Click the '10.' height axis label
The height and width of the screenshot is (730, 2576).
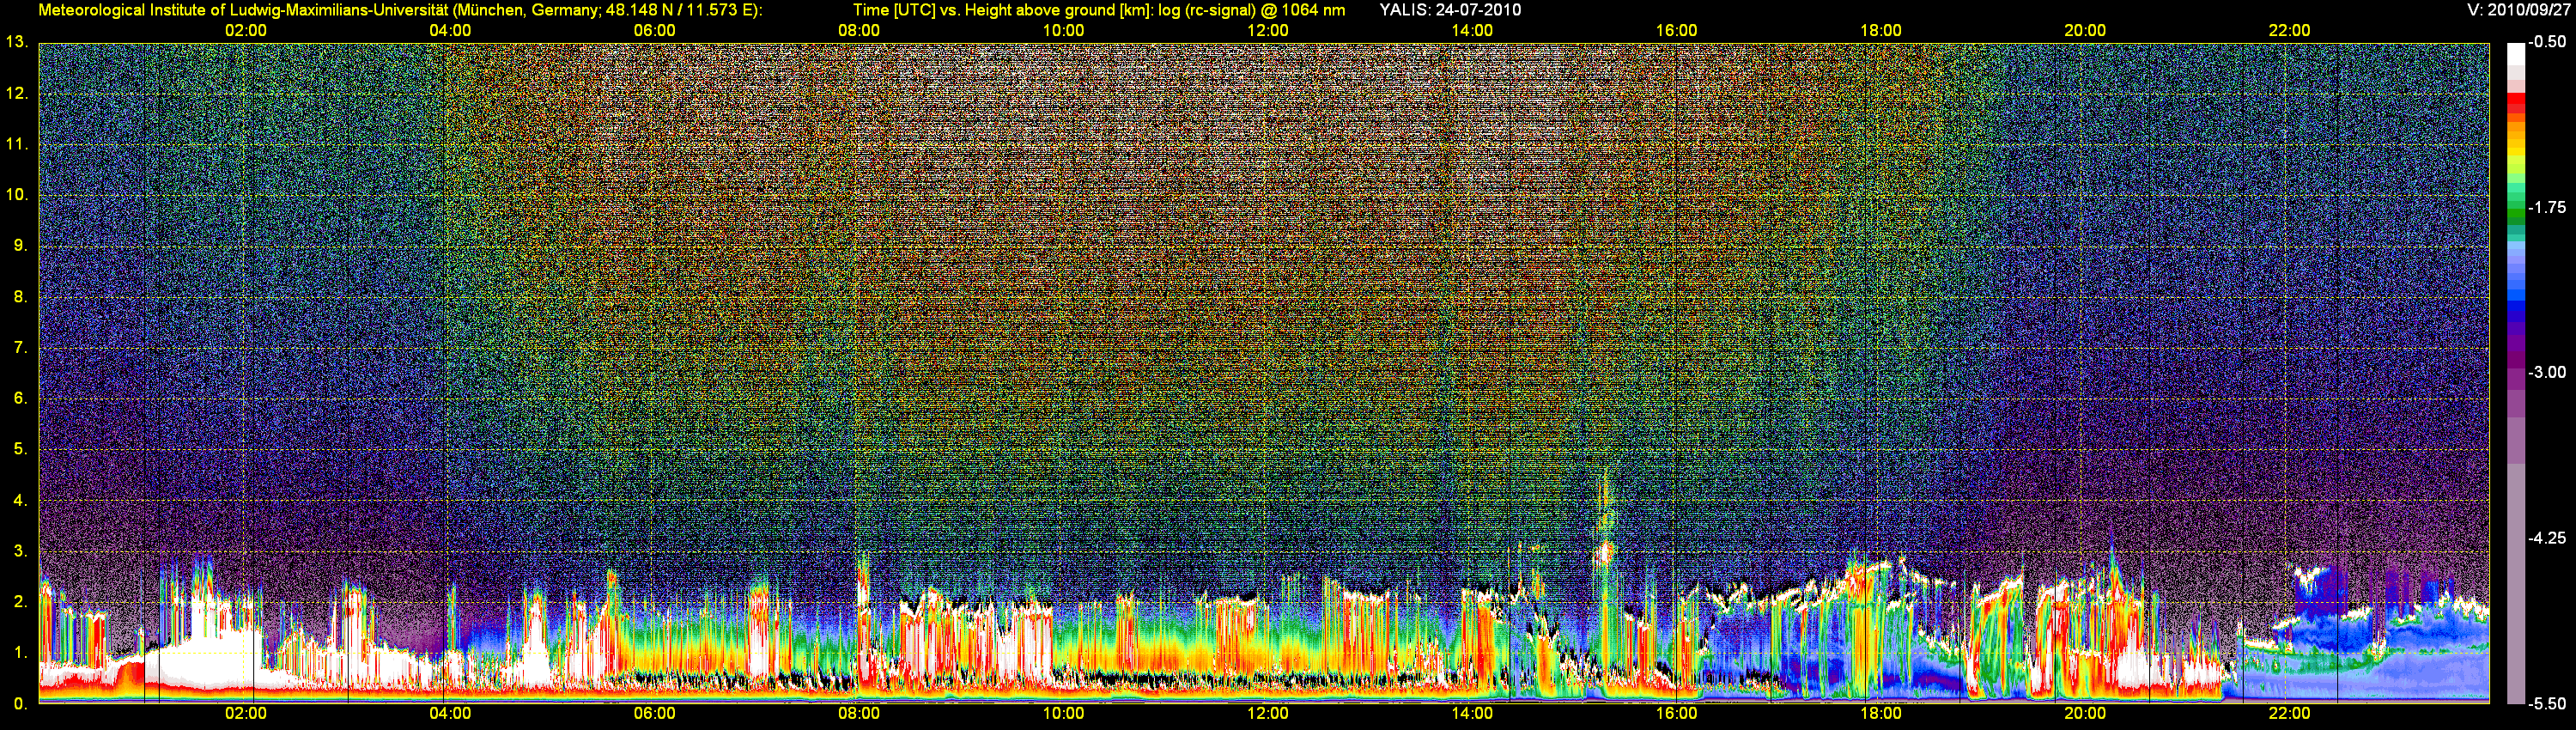[16, 194]
